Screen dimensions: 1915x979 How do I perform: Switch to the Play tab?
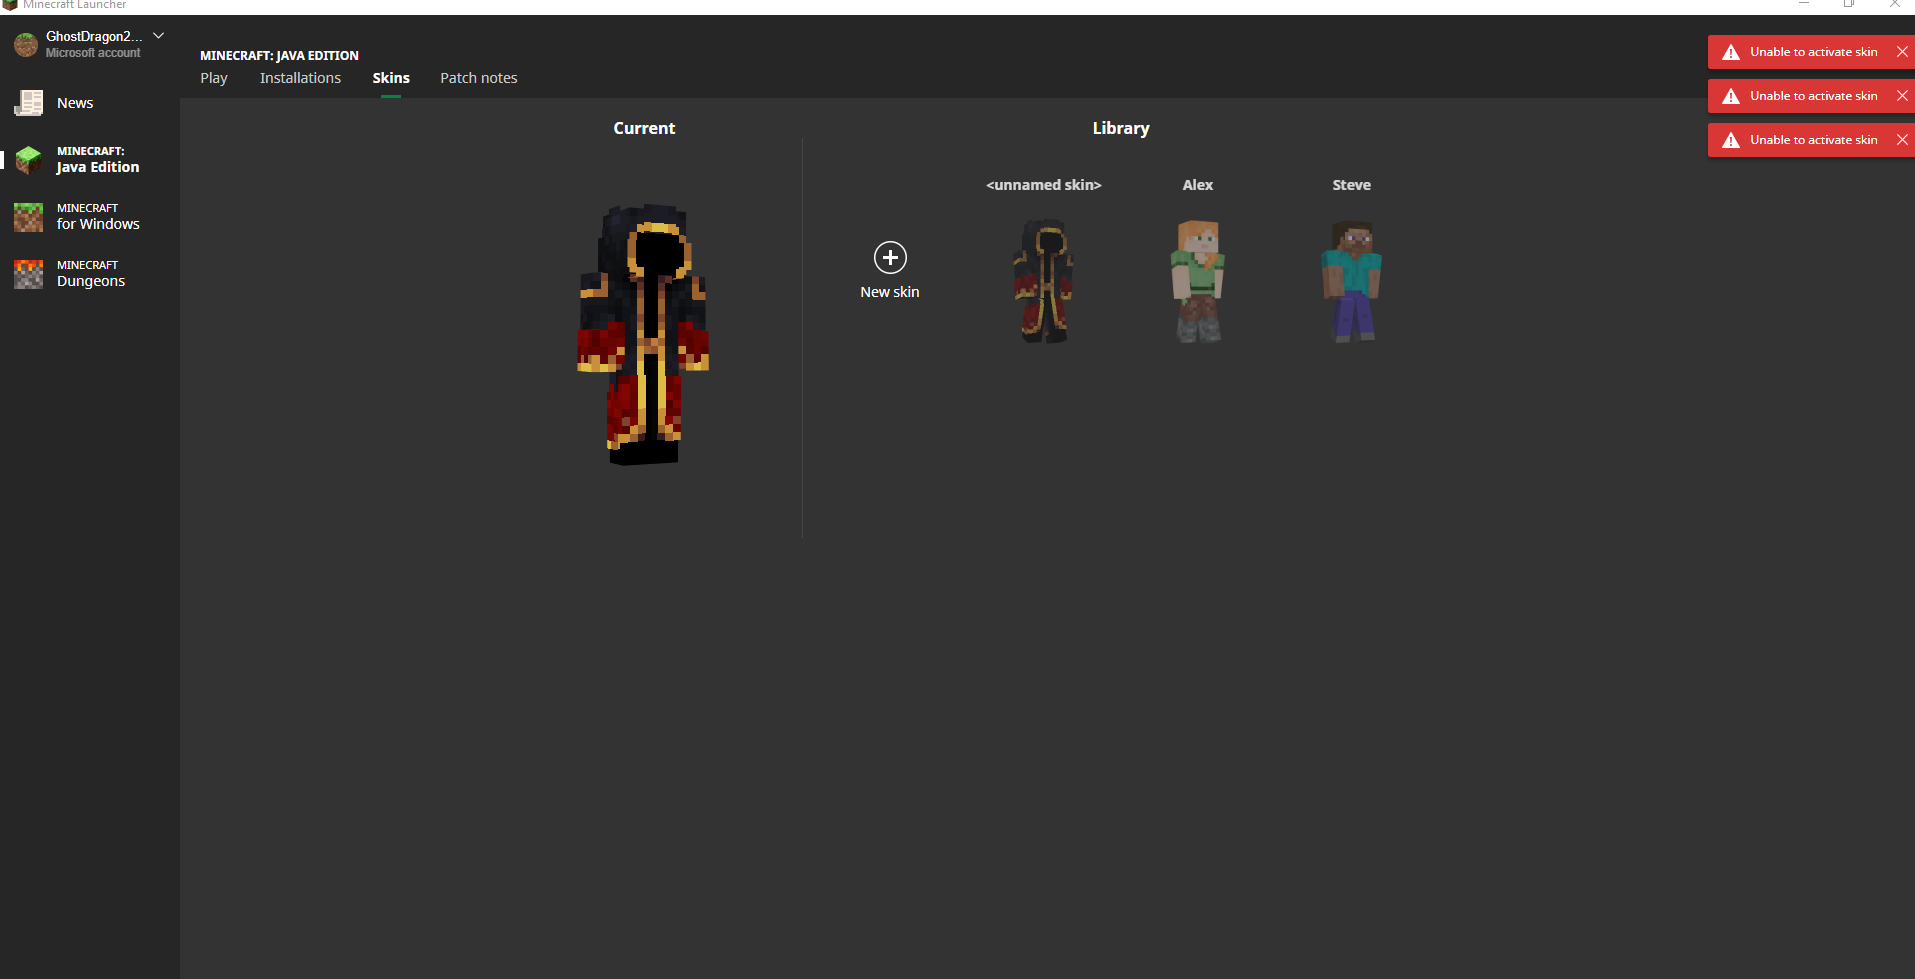214,78
